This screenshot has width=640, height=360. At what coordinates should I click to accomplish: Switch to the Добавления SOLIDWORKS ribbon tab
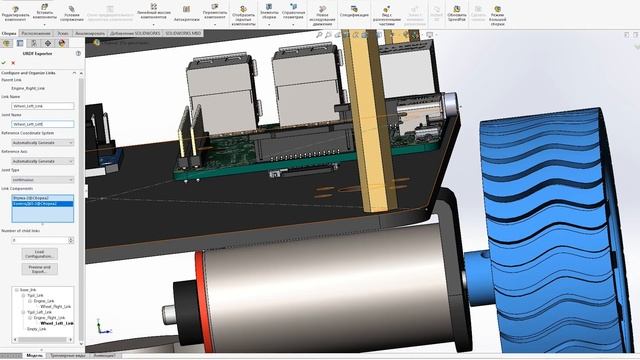tap(135, 33)
